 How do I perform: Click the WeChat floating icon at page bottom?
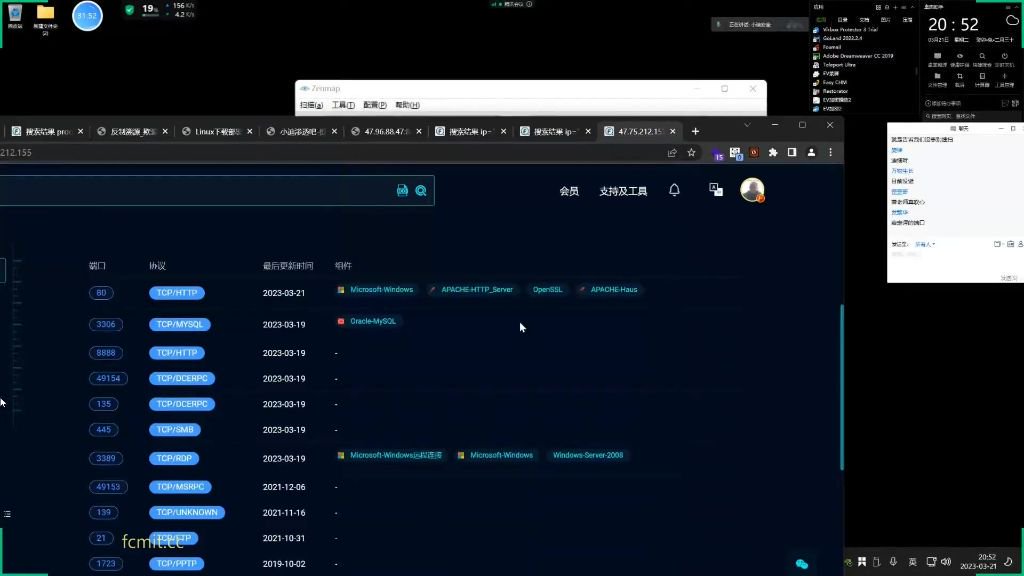[x=802, y=564]
